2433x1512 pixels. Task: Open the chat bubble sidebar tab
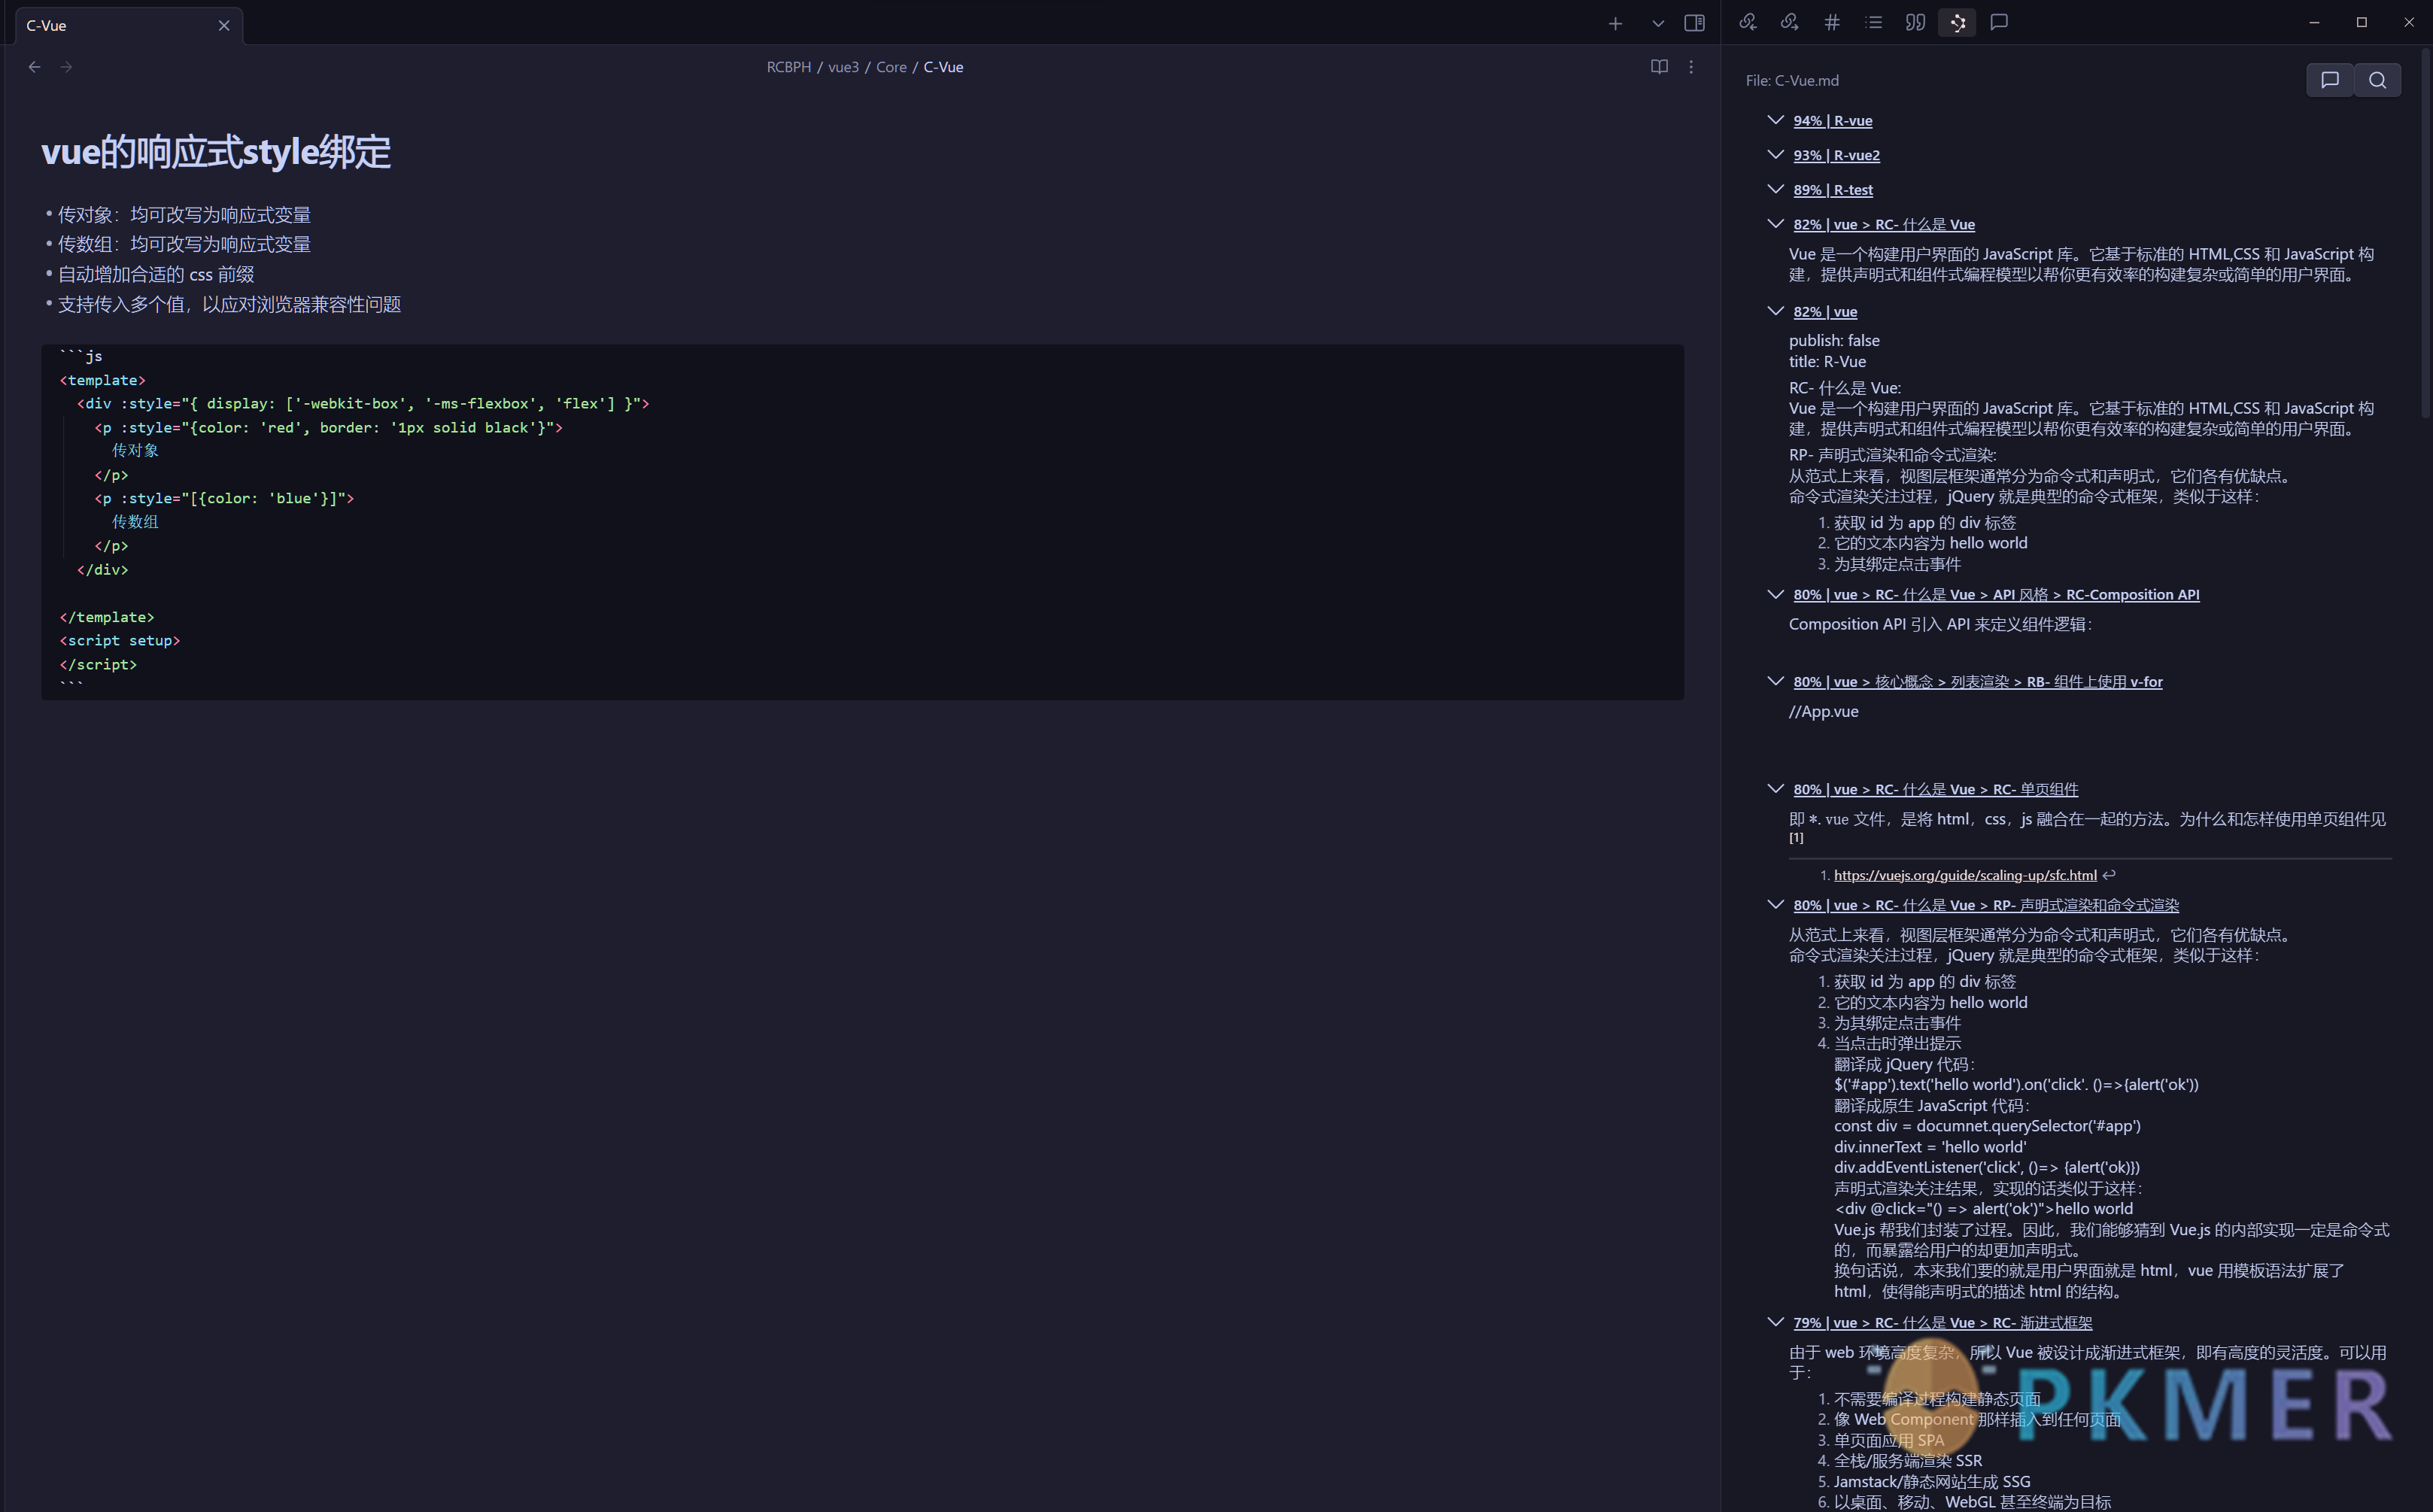[1999, 22]
